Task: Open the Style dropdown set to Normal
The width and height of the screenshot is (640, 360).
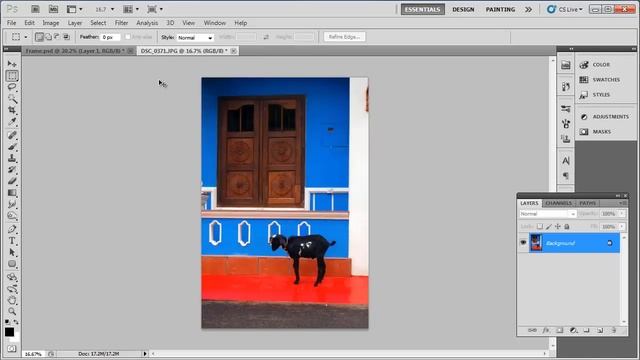Action: 195,38
